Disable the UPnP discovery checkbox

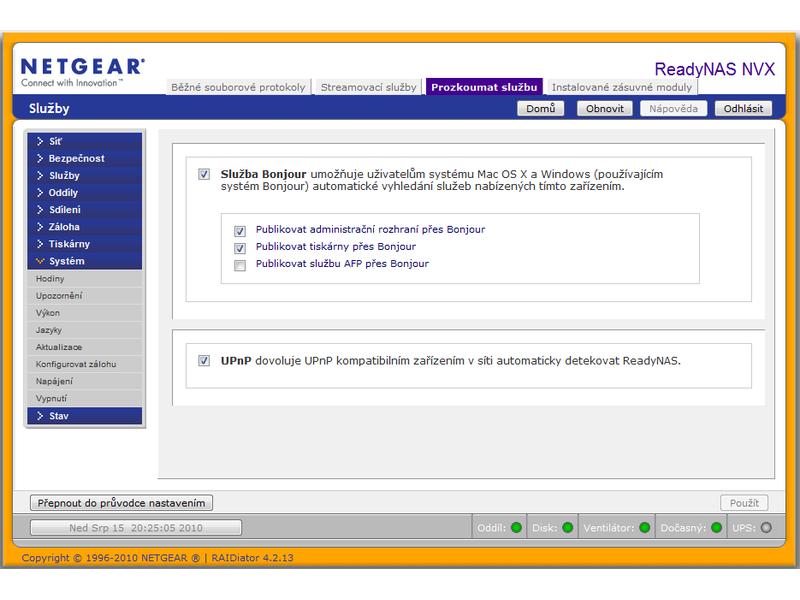click(204, 361)
